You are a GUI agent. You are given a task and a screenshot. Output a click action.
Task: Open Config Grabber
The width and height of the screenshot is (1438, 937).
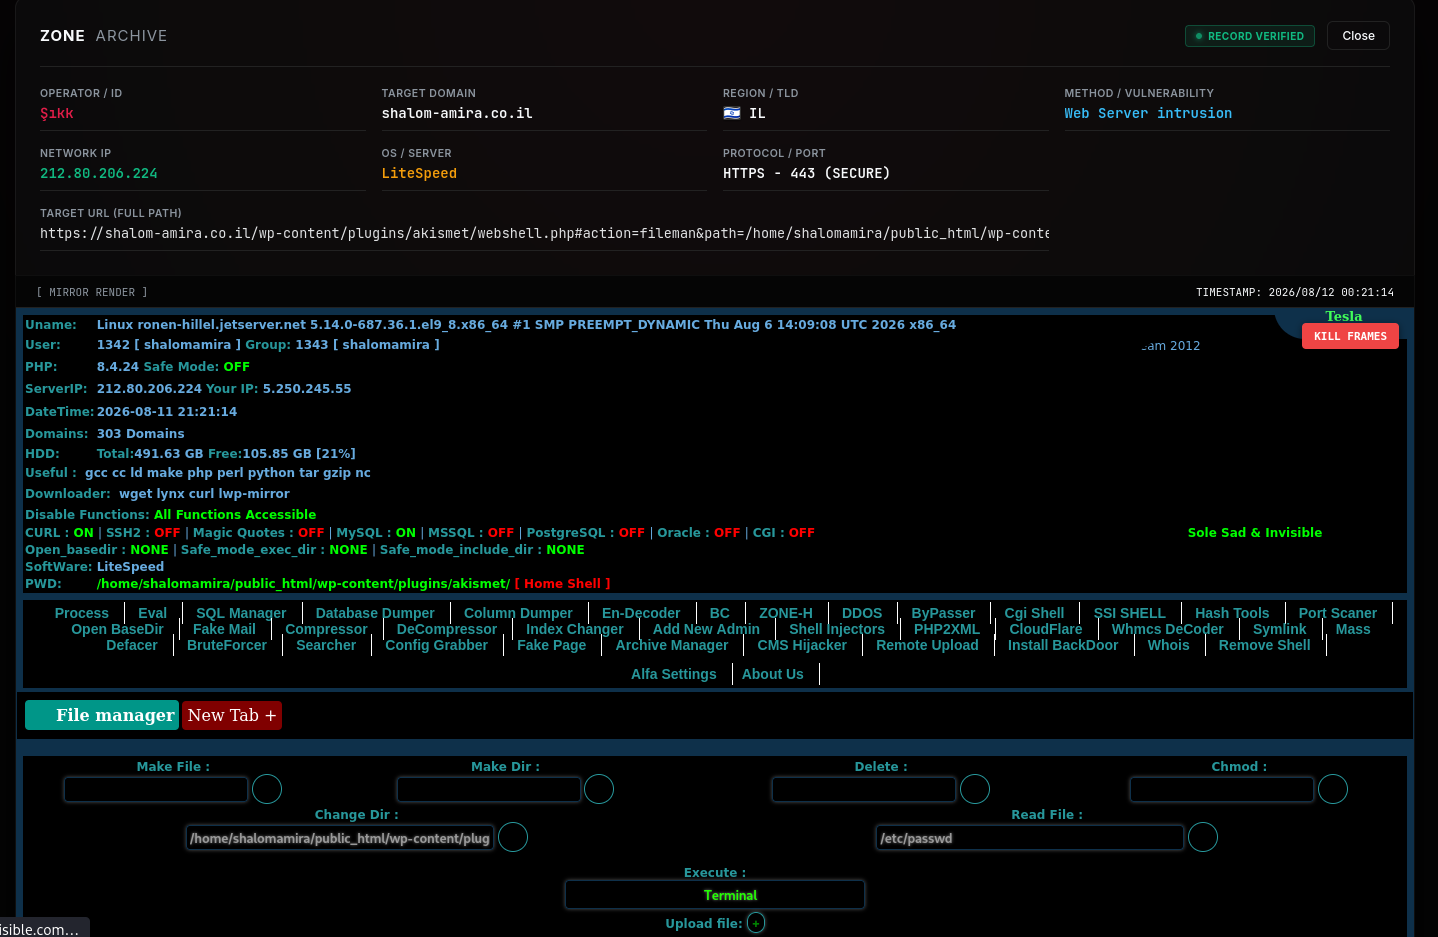pyautogui.click(x=437, y=645)
